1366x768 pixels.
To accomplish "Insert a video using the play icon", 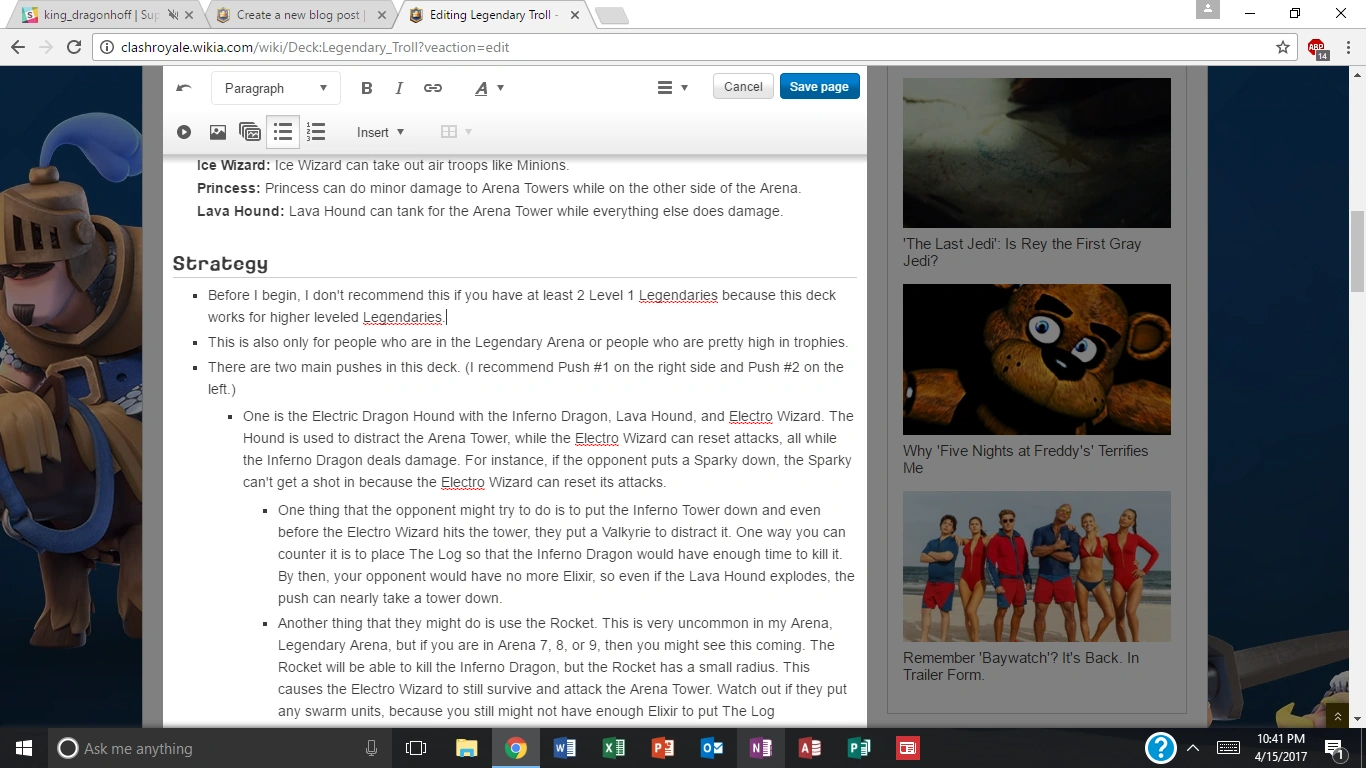I will (x=184, y=132).
